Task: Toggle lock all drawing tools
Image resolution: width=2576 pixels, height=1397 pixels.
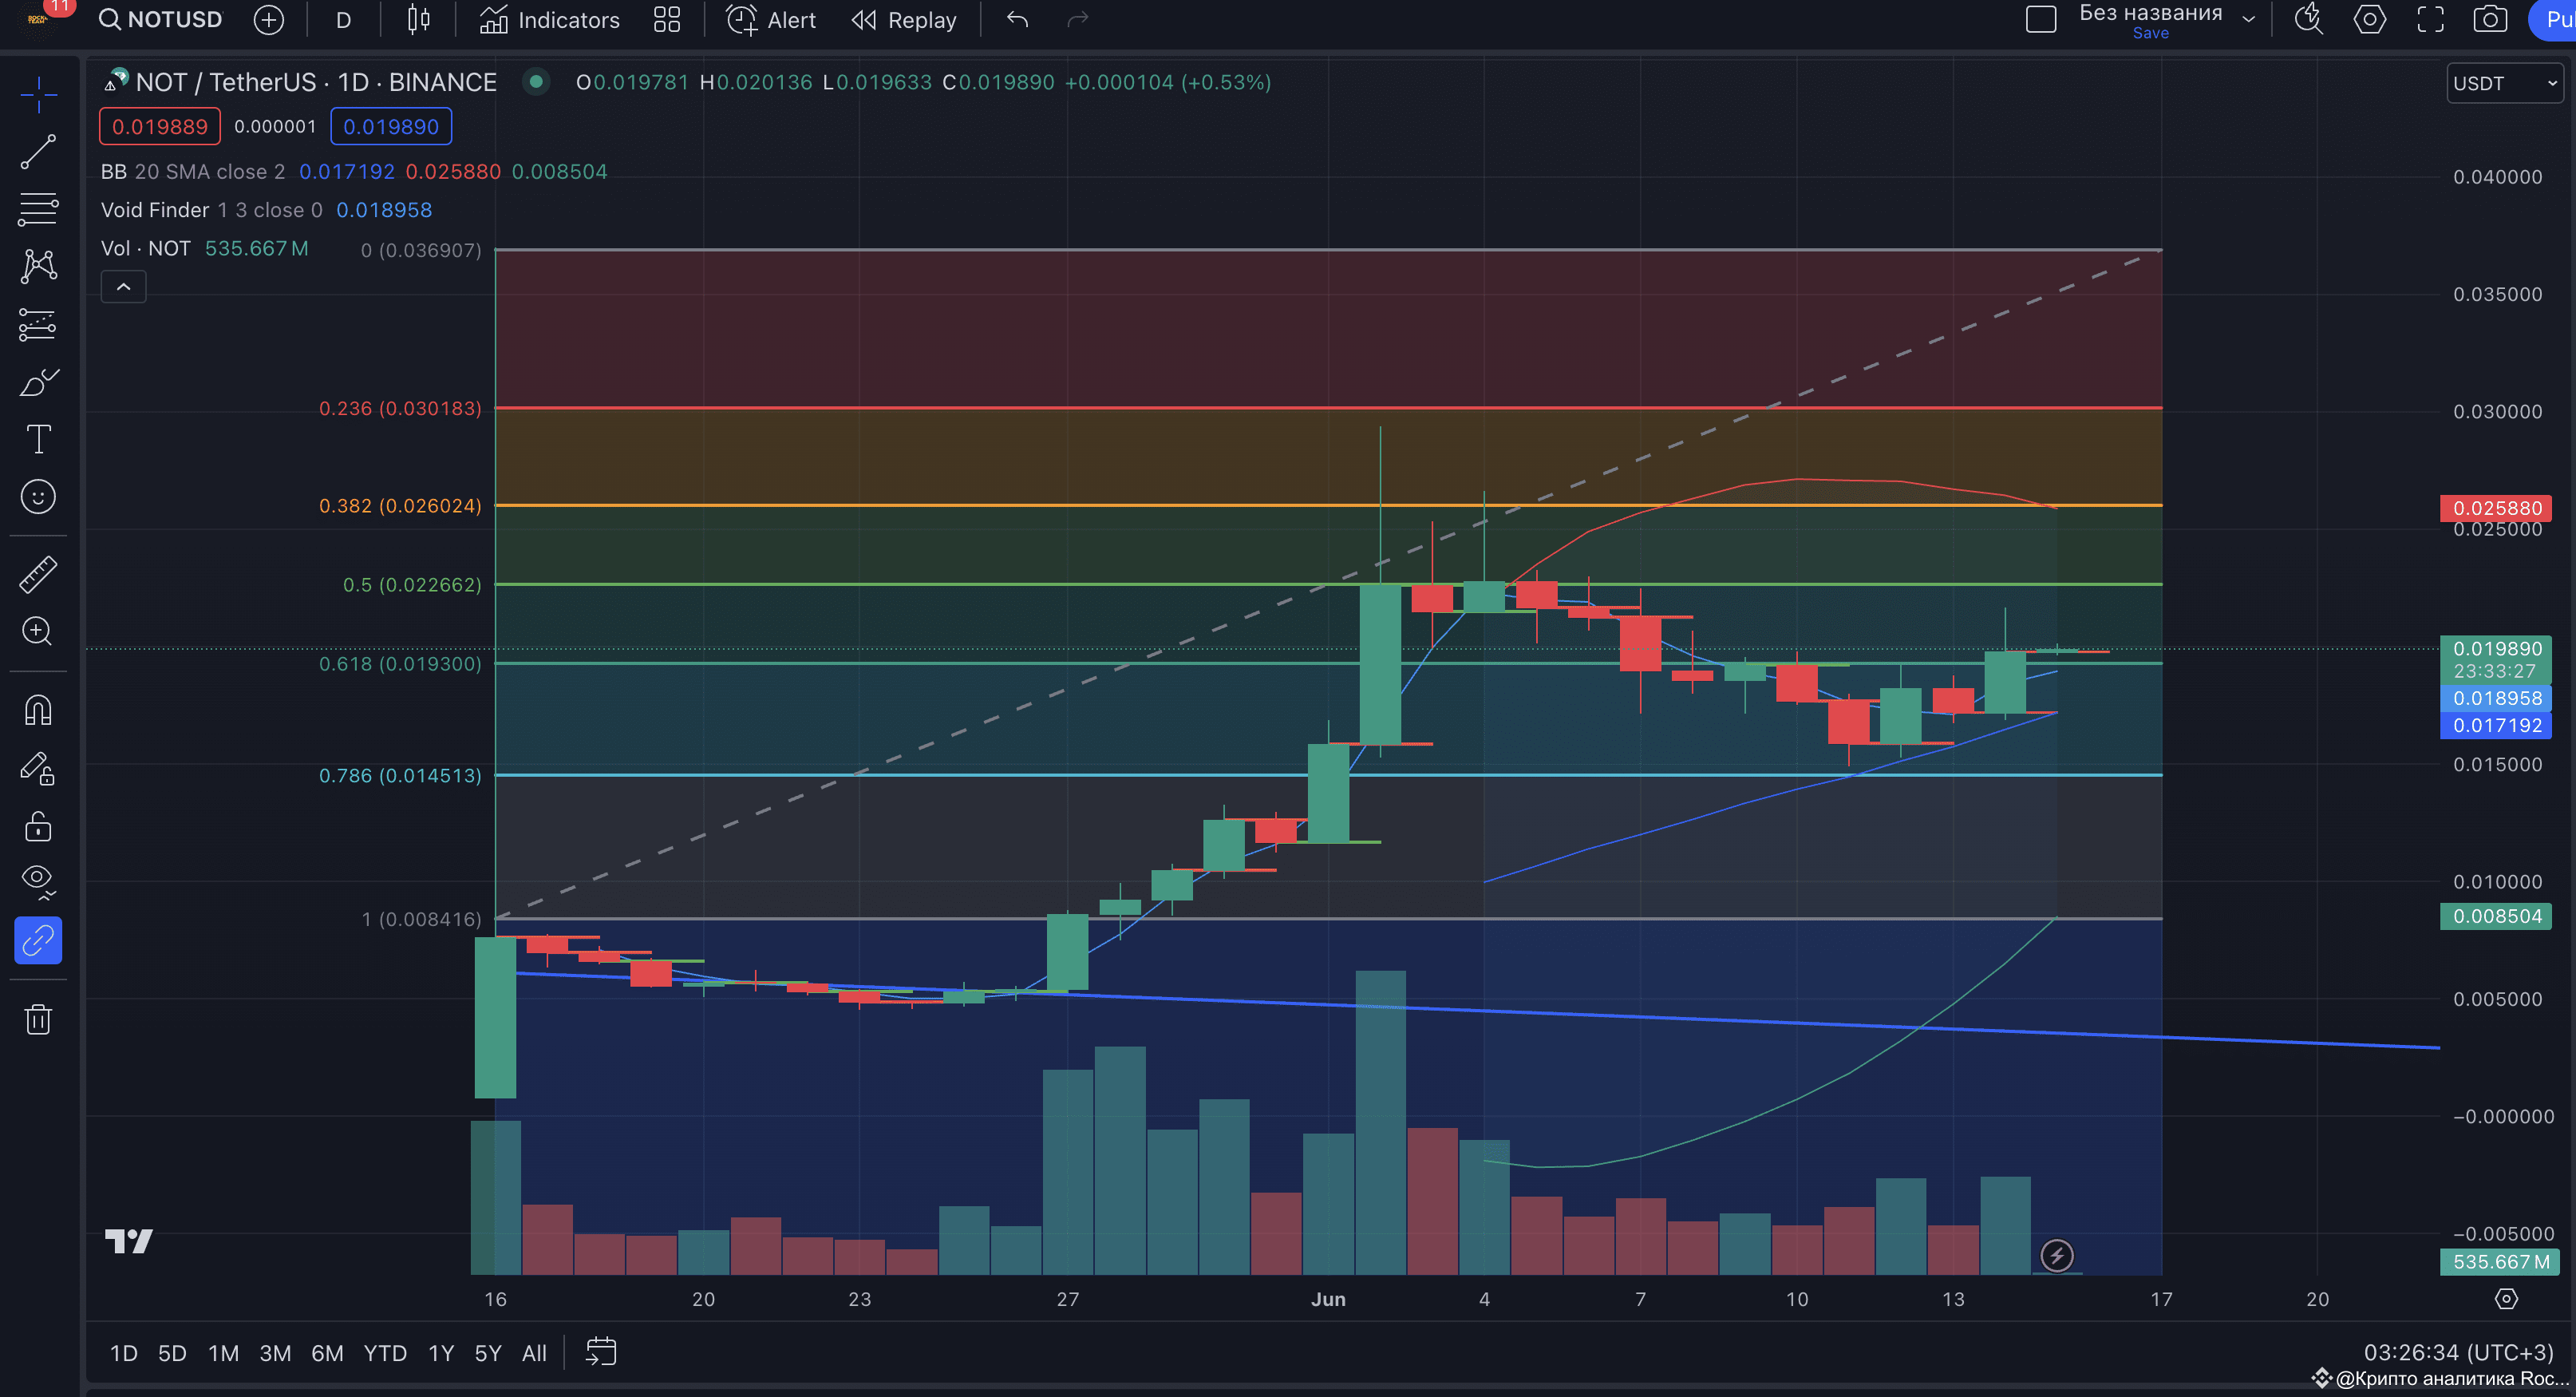Action: click(38, 827)
